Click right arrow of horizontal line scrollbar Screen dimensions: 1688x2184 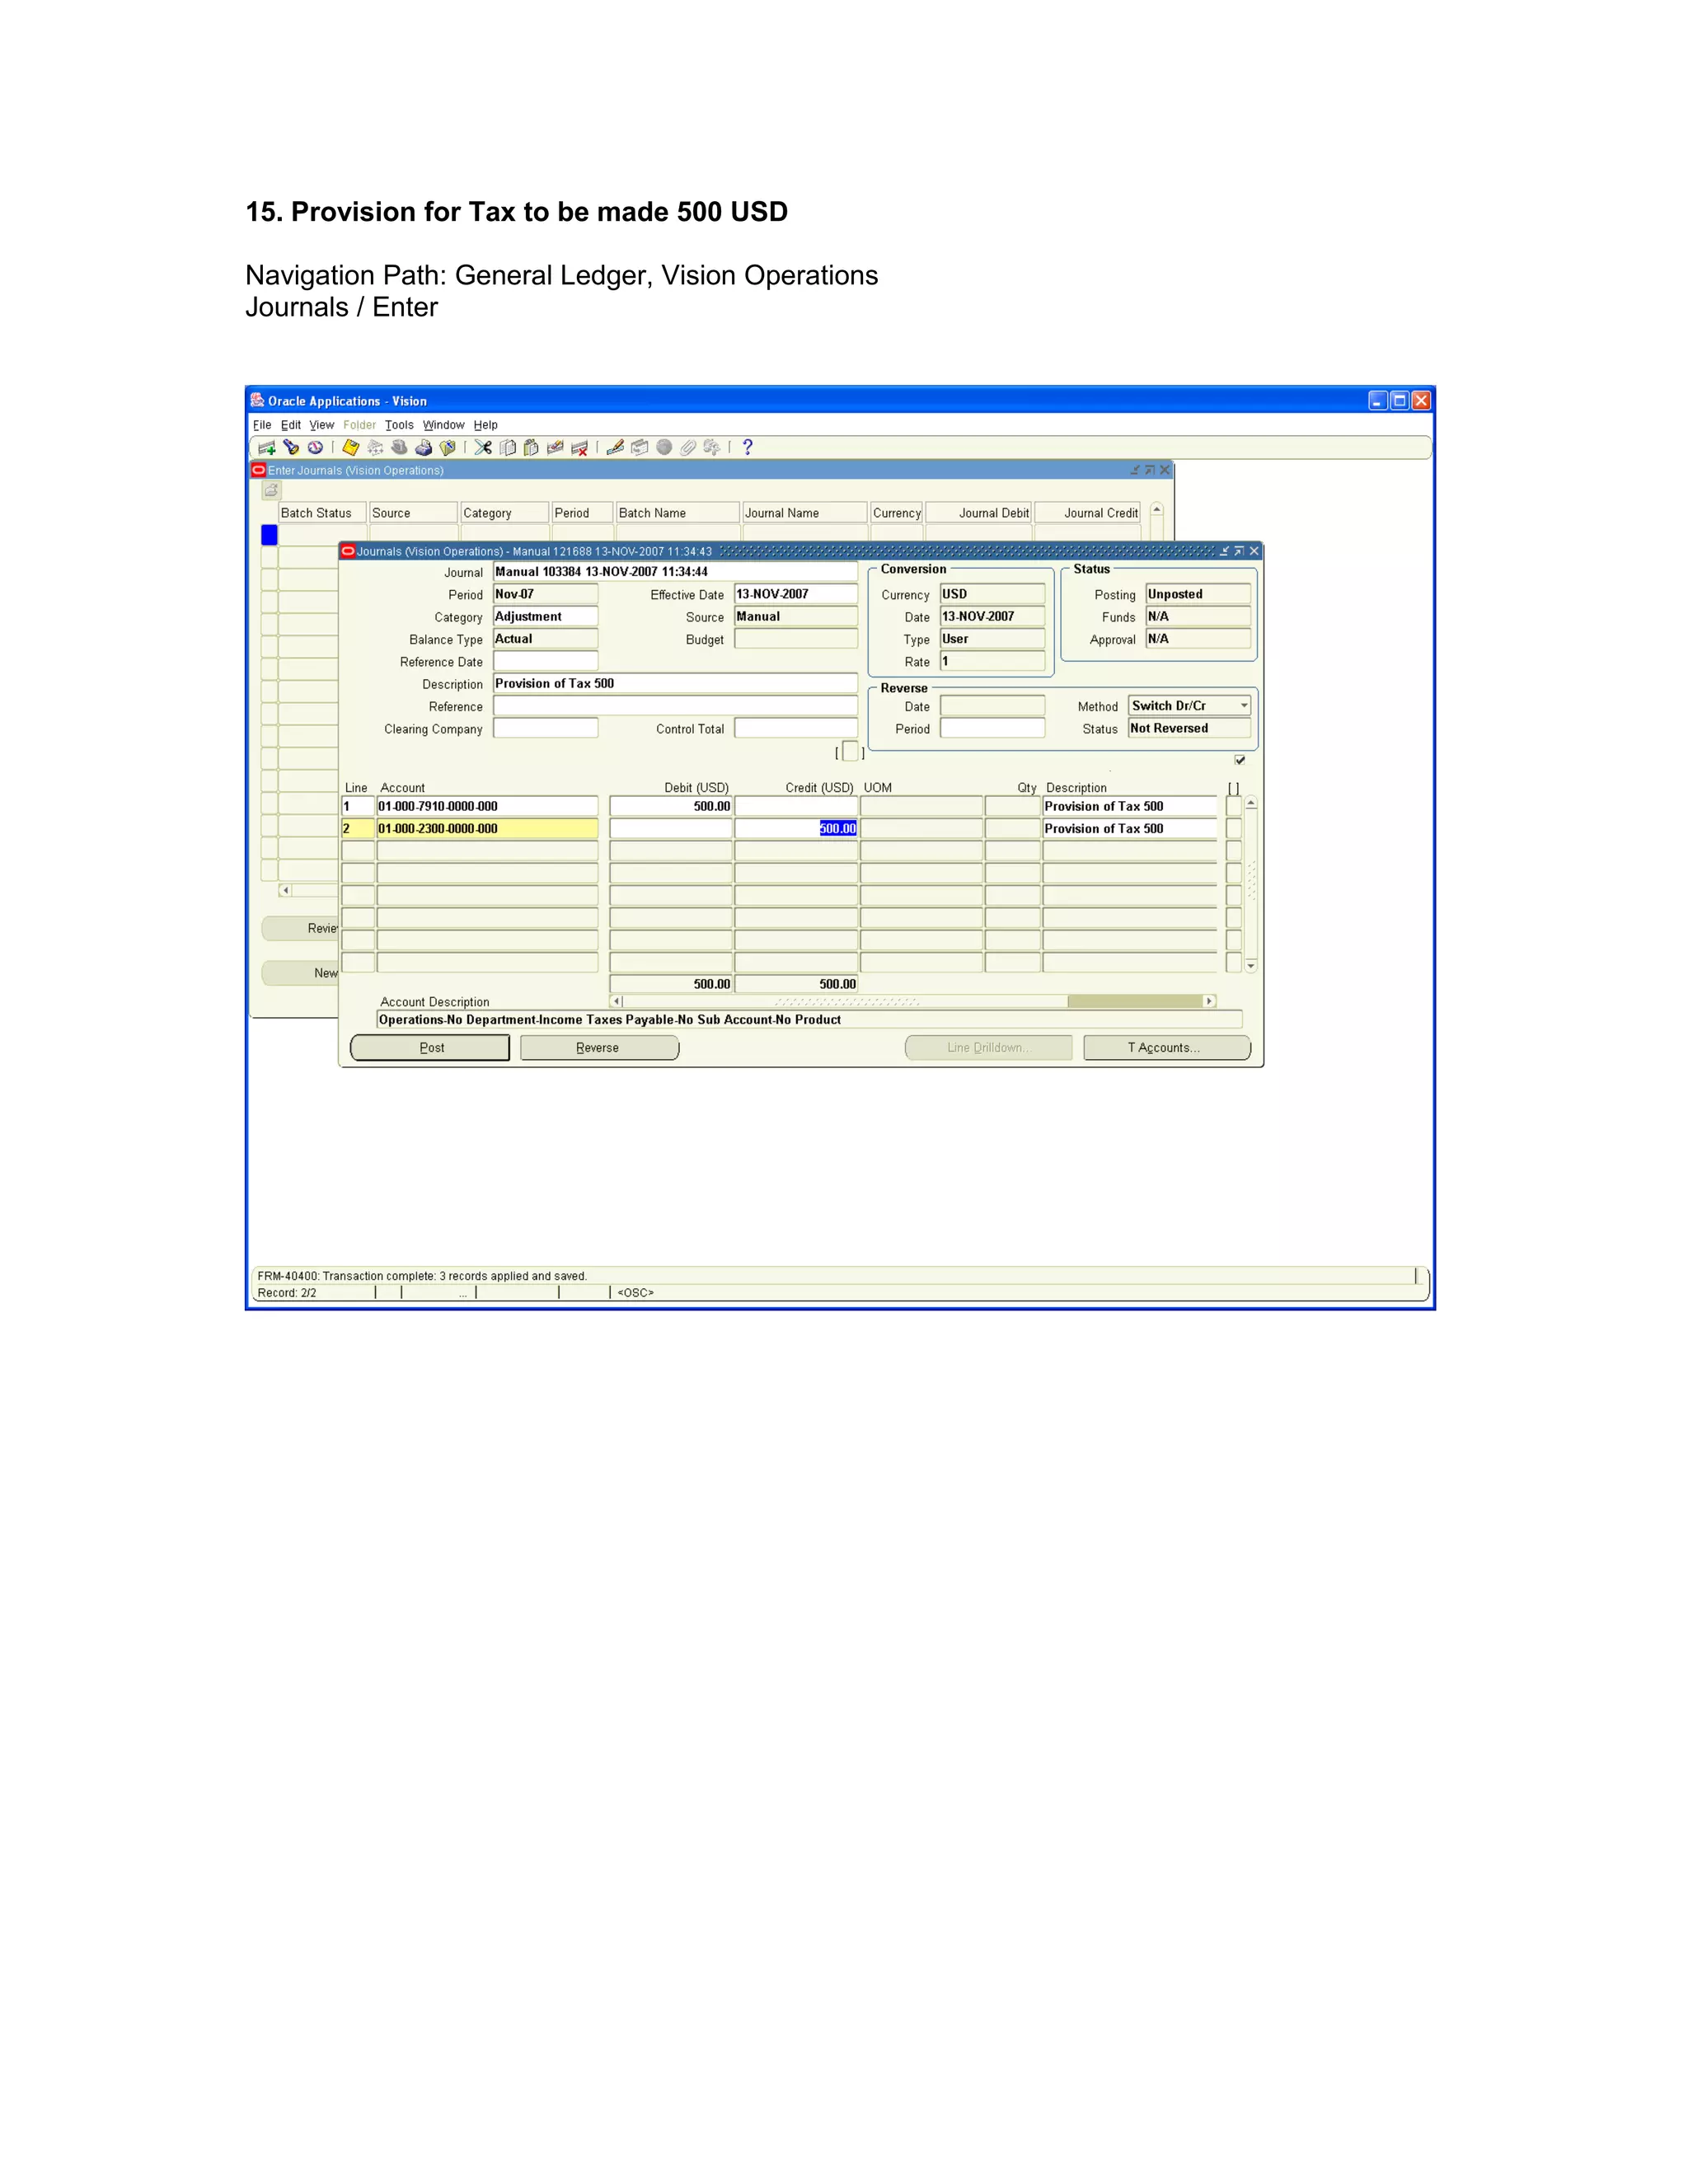point(1209,1001)
